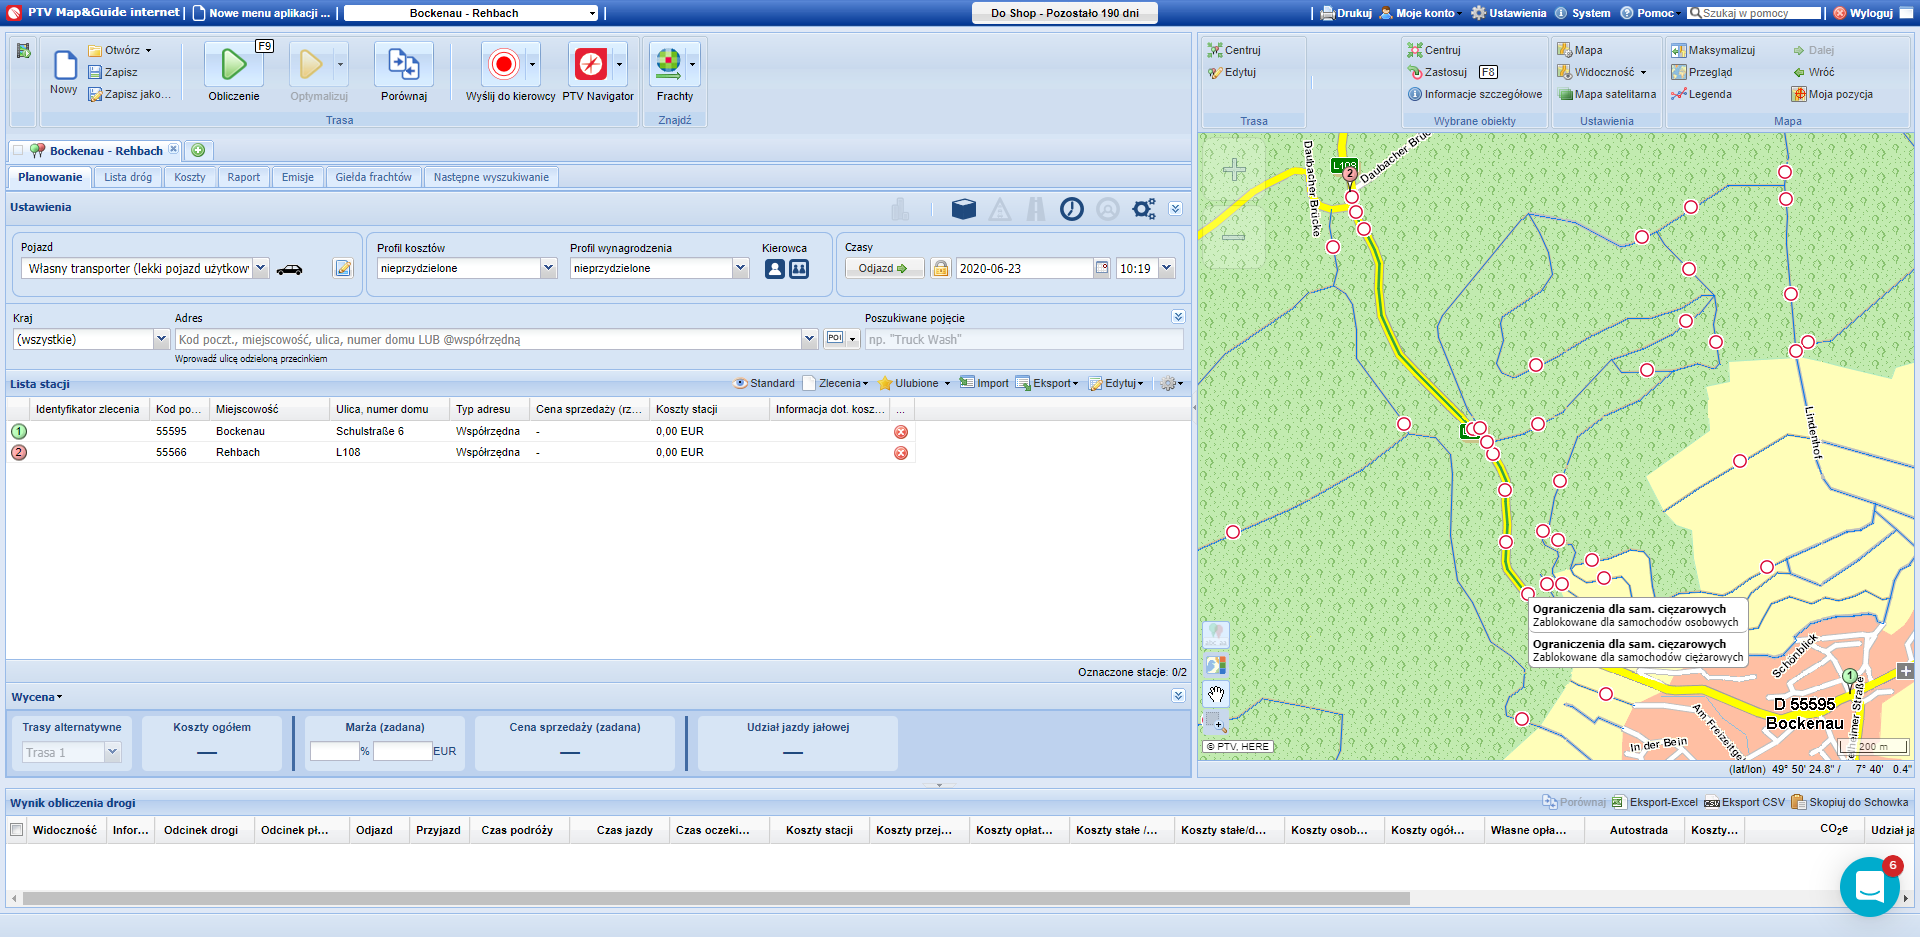Collapse the Ustawienia panel using the chevron
Screen dimensions: 1920x937
click(x=1175, y=209)
